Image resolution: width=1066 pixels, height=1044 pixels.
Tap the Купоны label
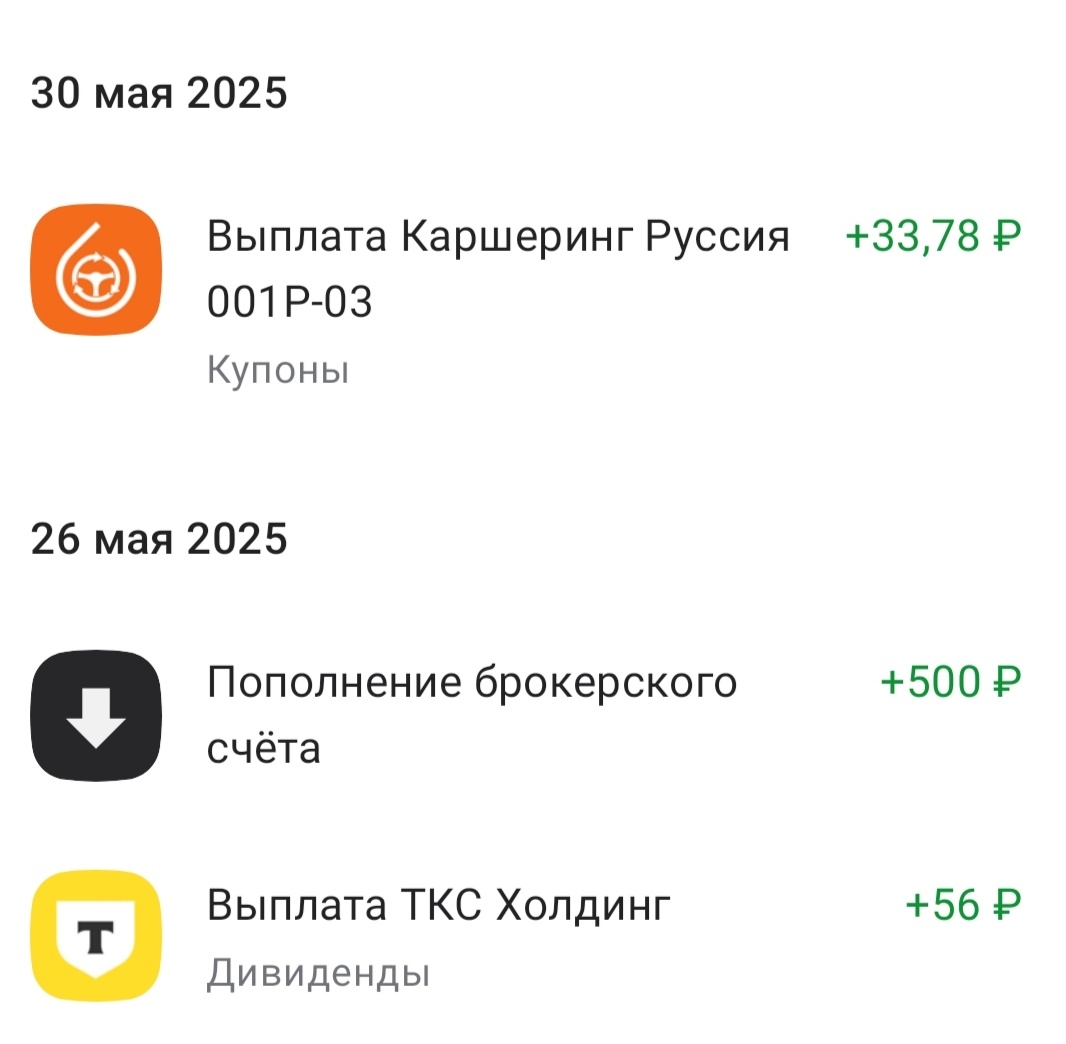(x=278, y=370)
